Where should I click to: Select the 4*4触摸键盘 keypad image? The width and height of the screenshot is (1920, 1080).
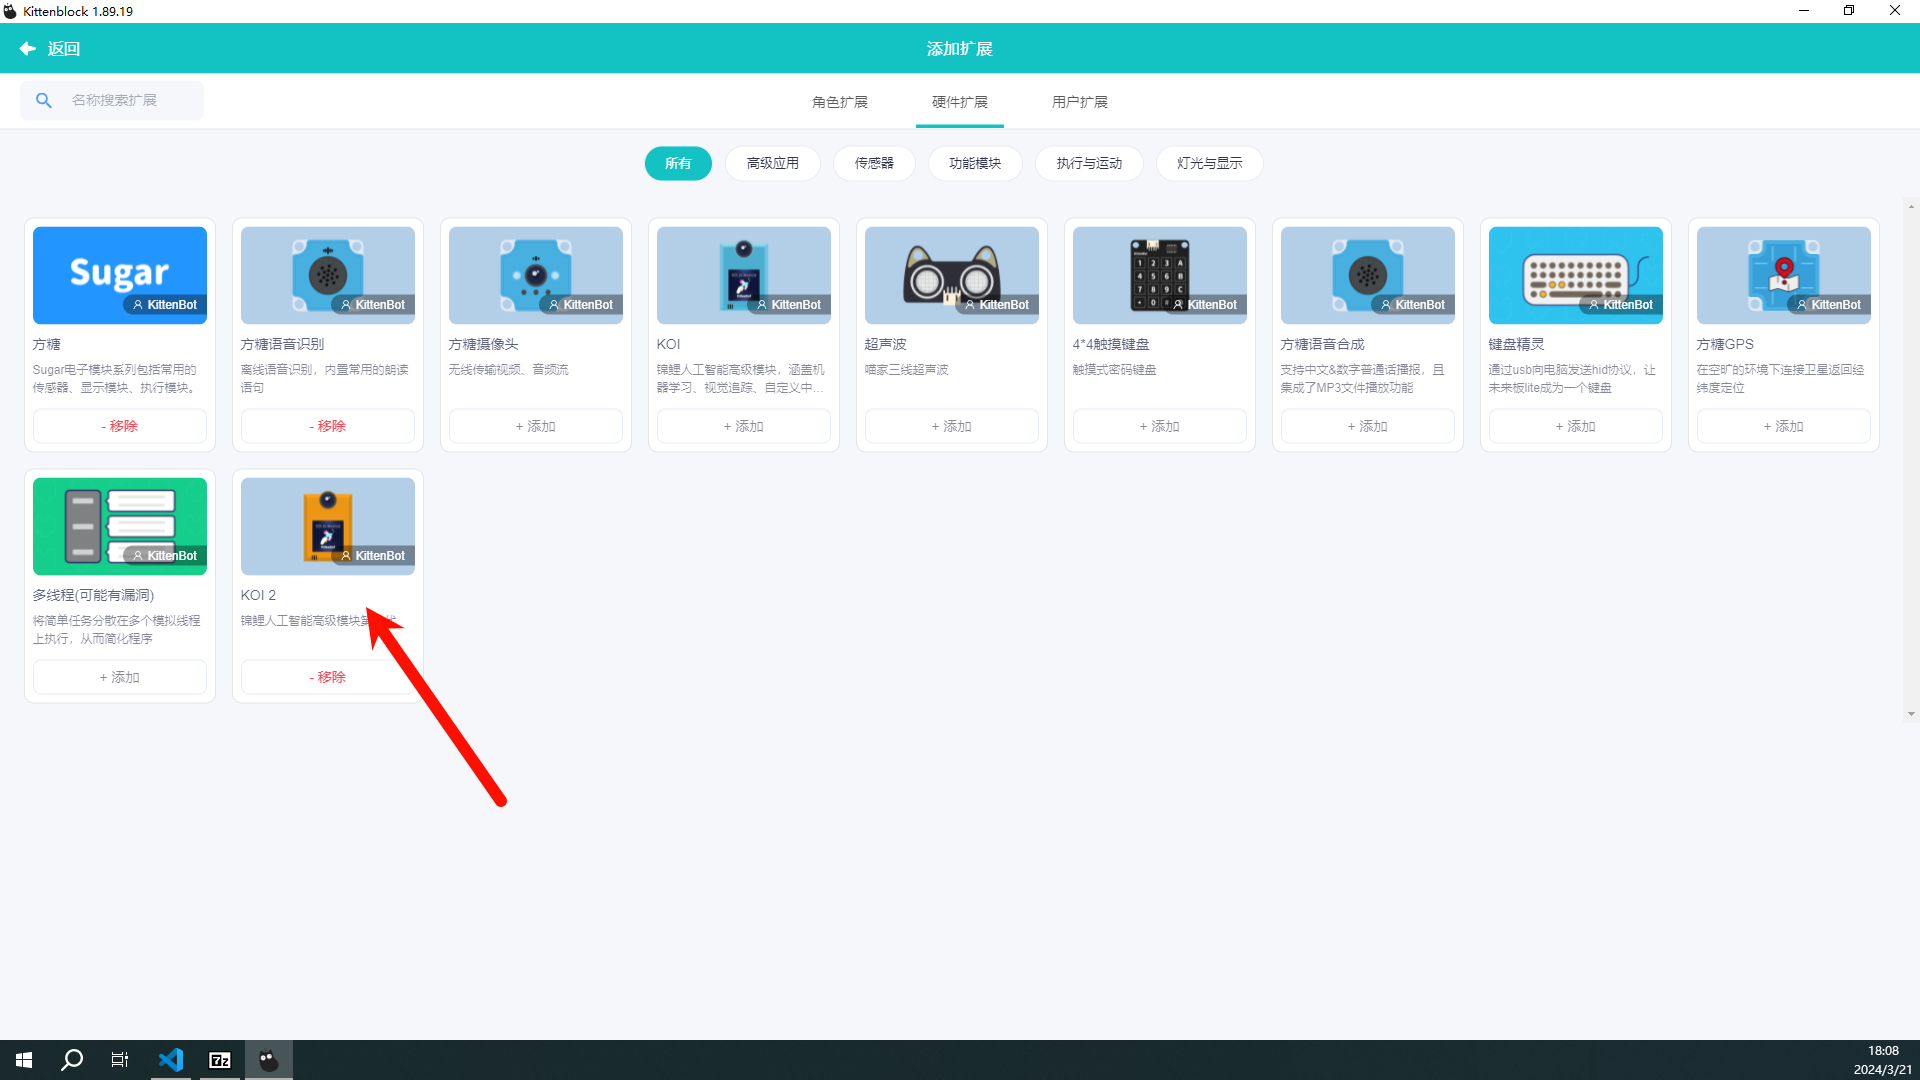(x=1160, y=275)
